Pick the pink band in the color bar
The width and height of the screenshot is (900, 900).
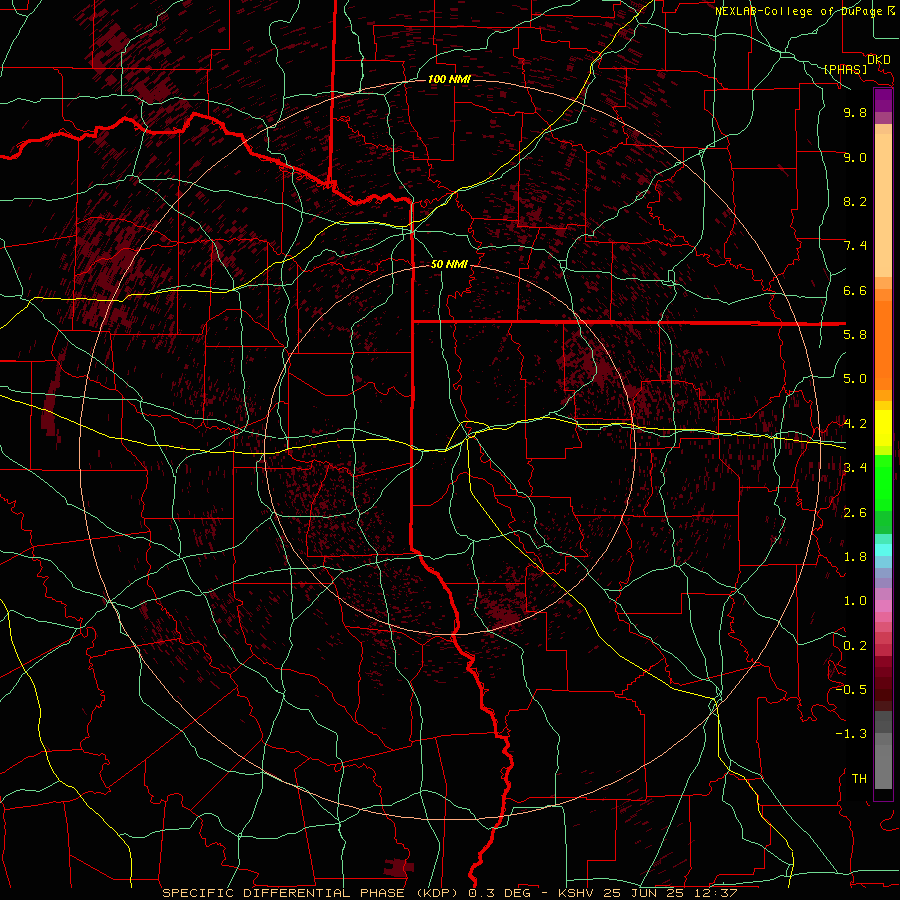(883, 606)
